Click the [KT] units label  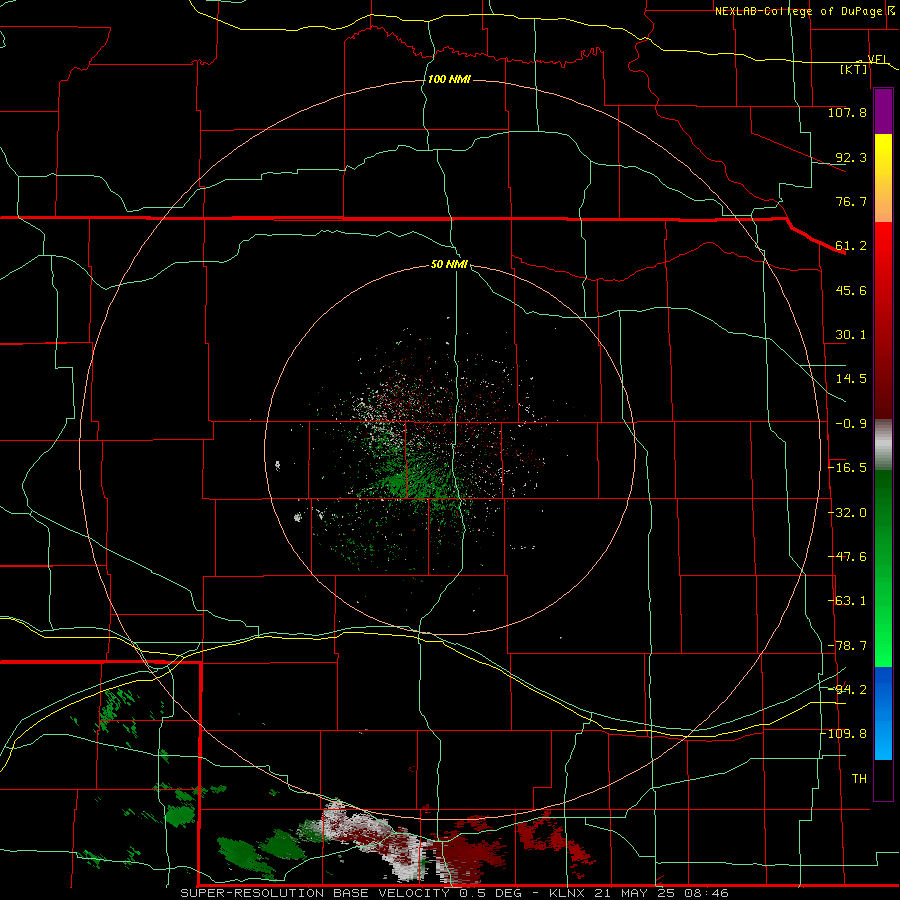pos(854,69)
